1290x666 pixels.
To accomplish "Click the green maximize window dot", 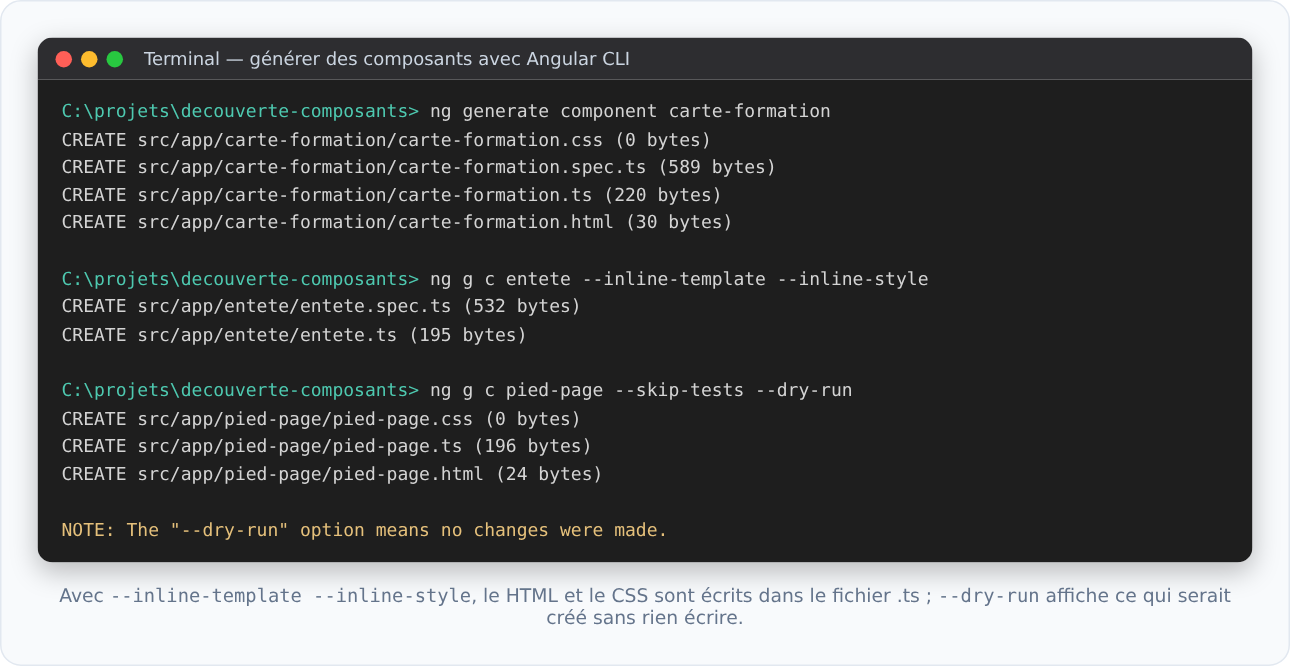I will pos(115,59).
